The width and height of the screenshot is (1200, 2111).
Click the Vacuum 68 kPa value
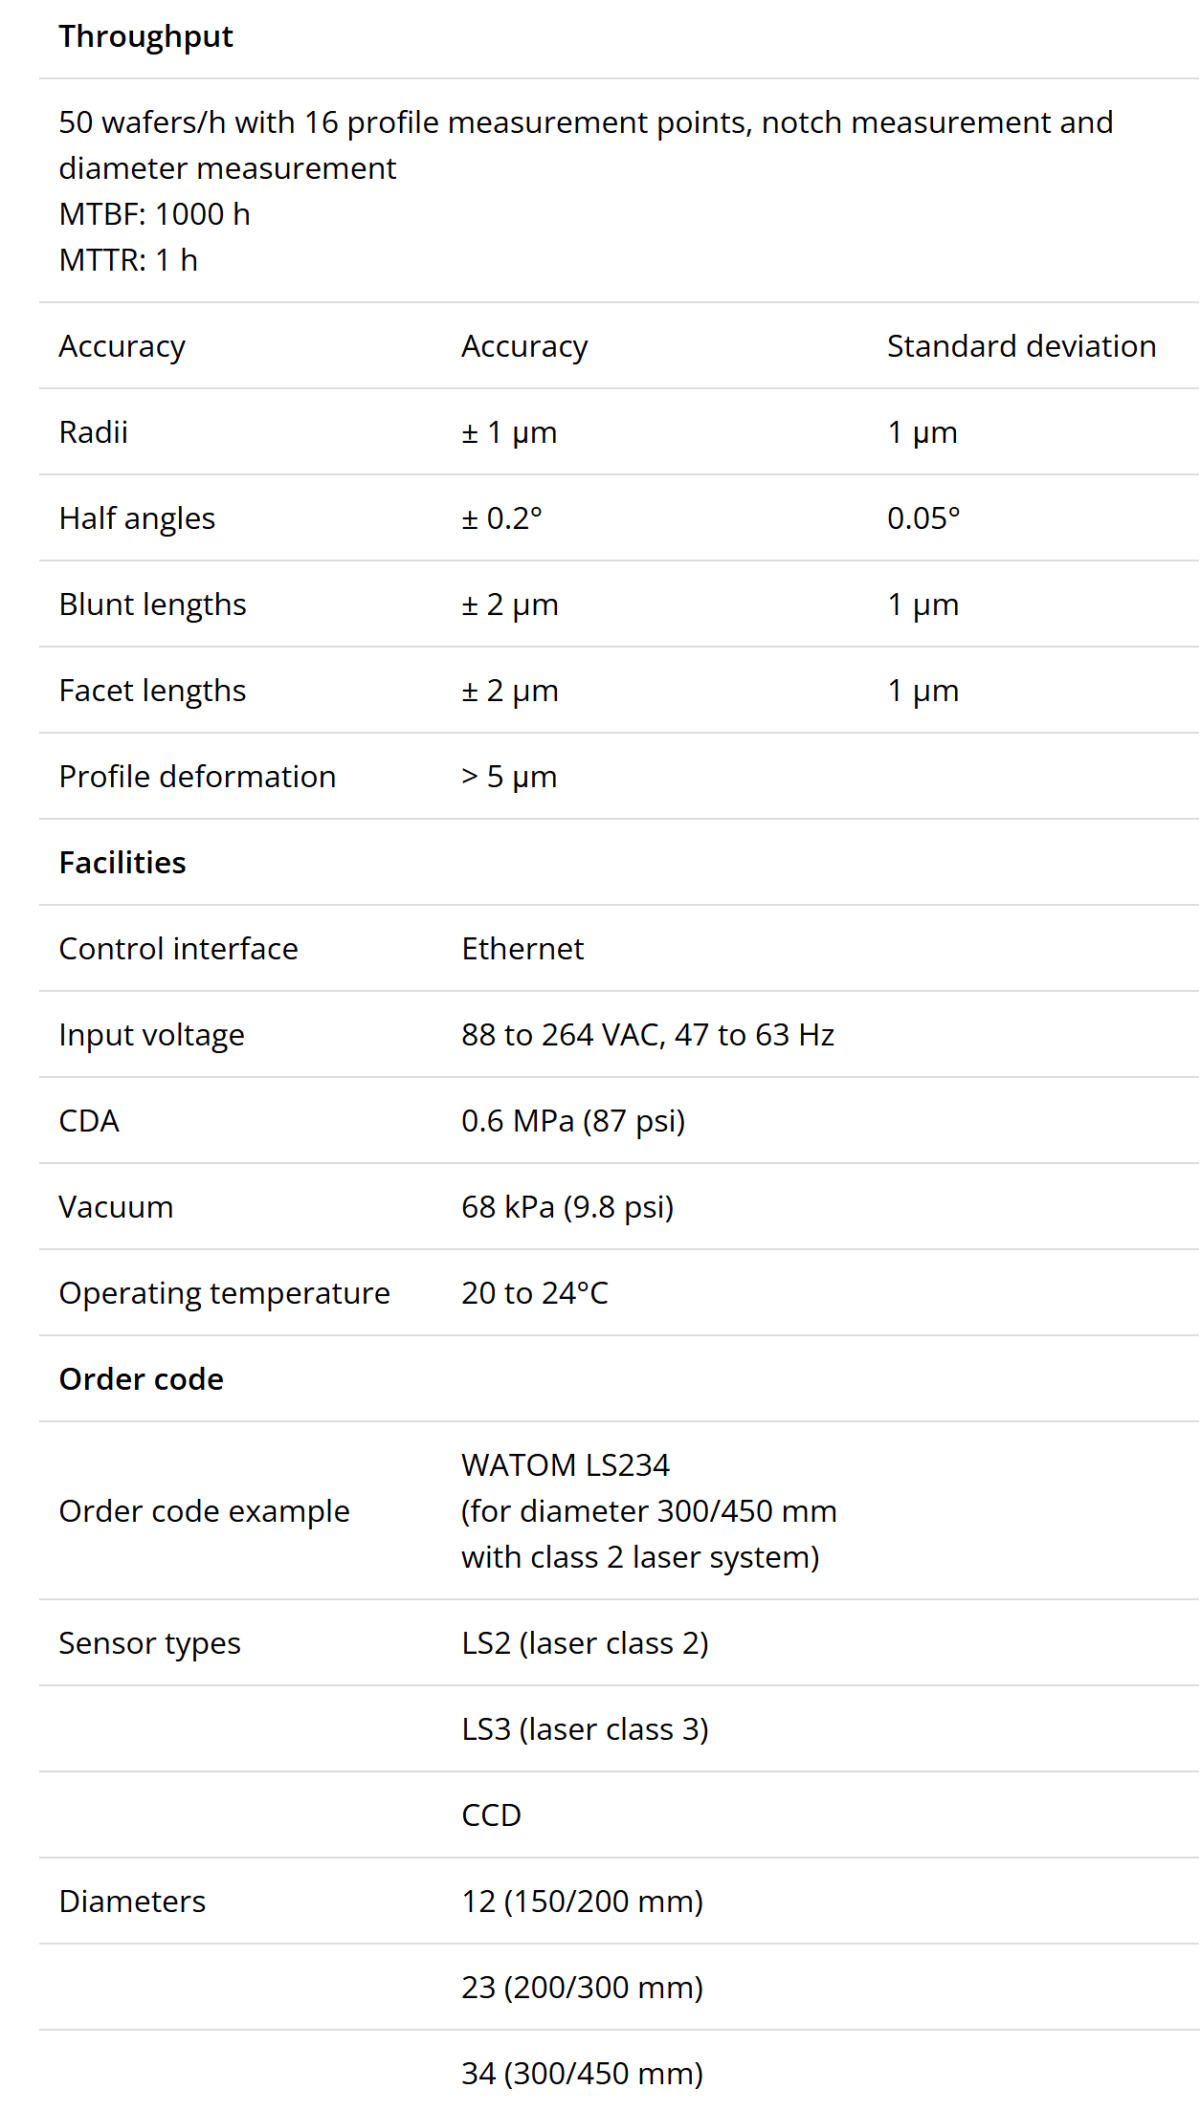click(x=567, y=1206)
